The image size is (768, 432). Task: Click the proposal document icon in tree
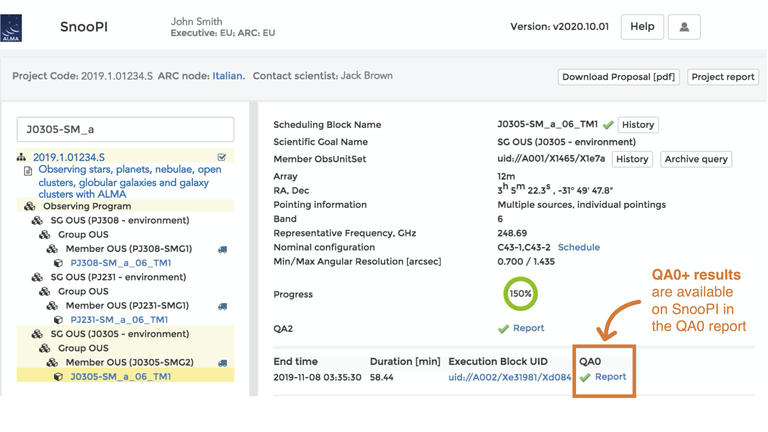pos(28,171)
